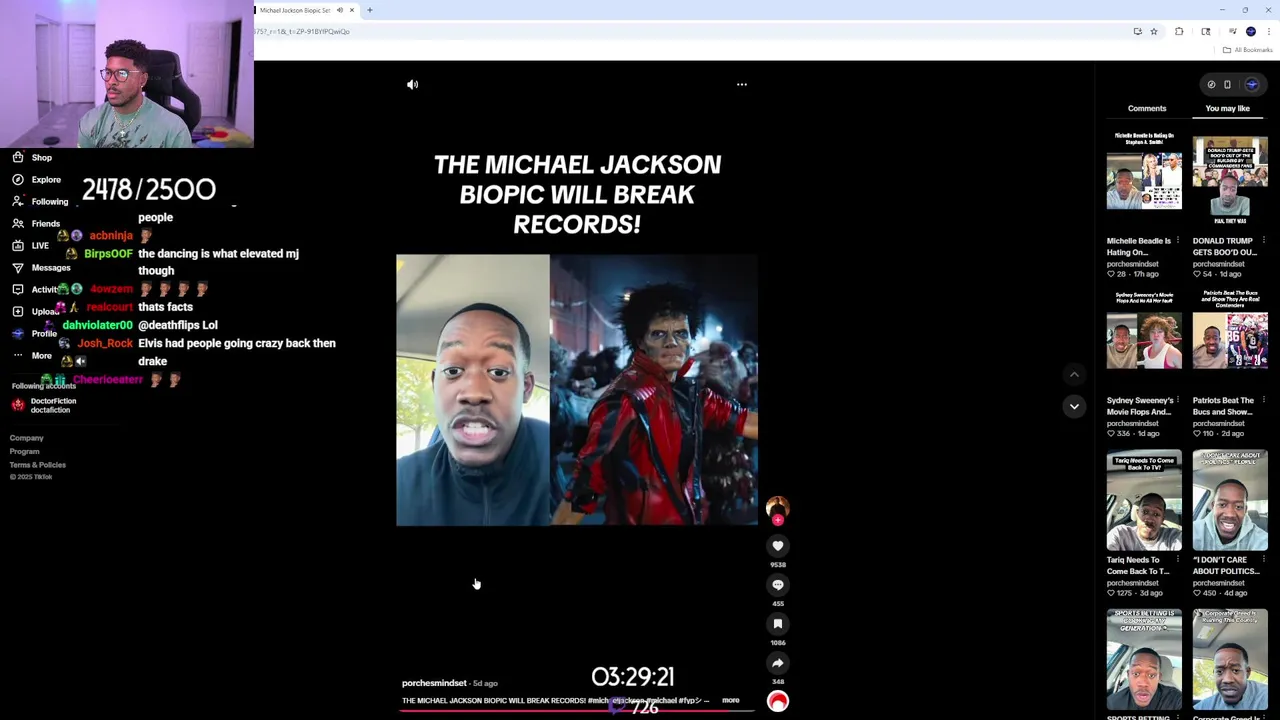Open the LIVE section

[30, 245]
